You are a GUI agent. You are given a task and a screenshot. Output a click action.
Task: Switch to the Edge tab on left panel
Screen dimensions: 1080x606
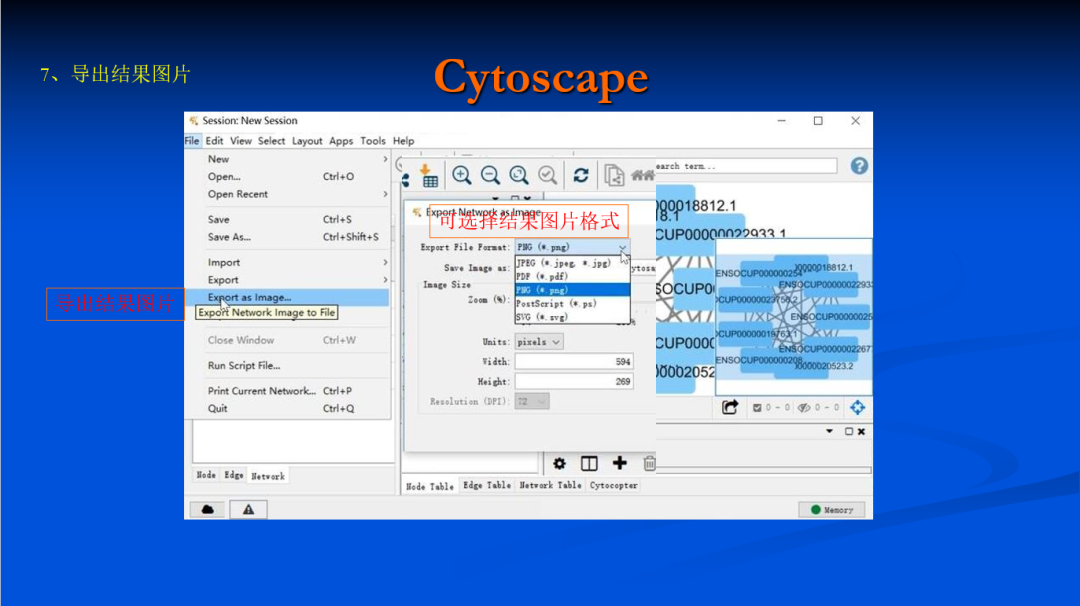click(233, 475)
